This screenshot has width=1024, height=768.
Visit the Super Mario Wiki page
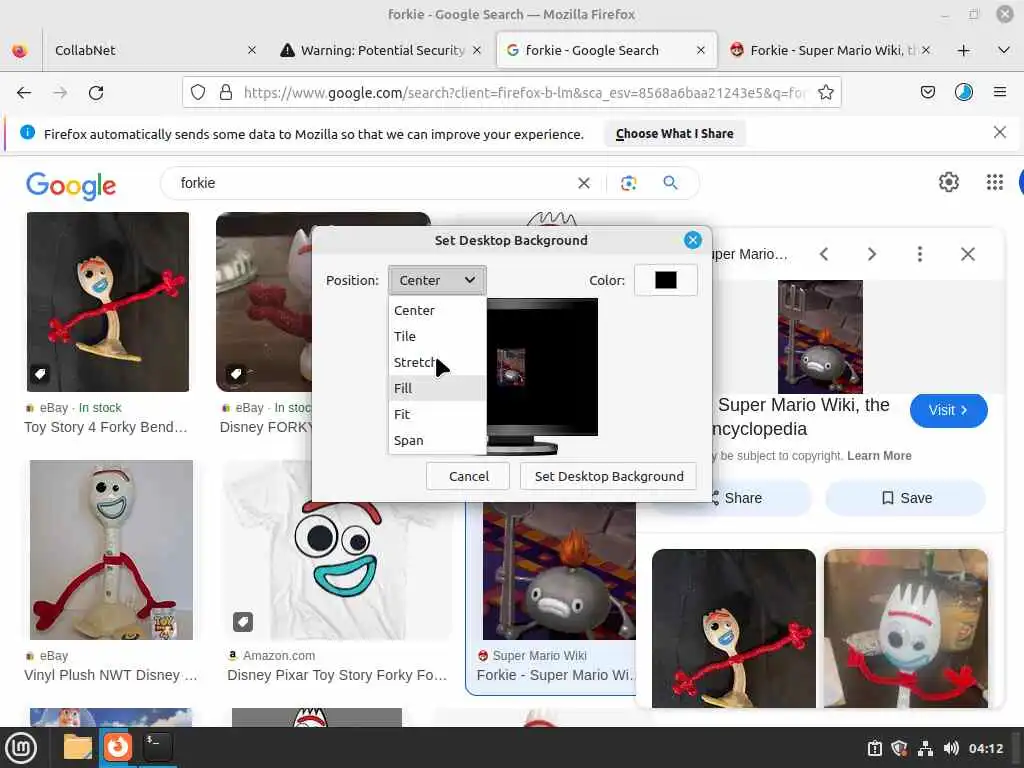pos(948,410)
